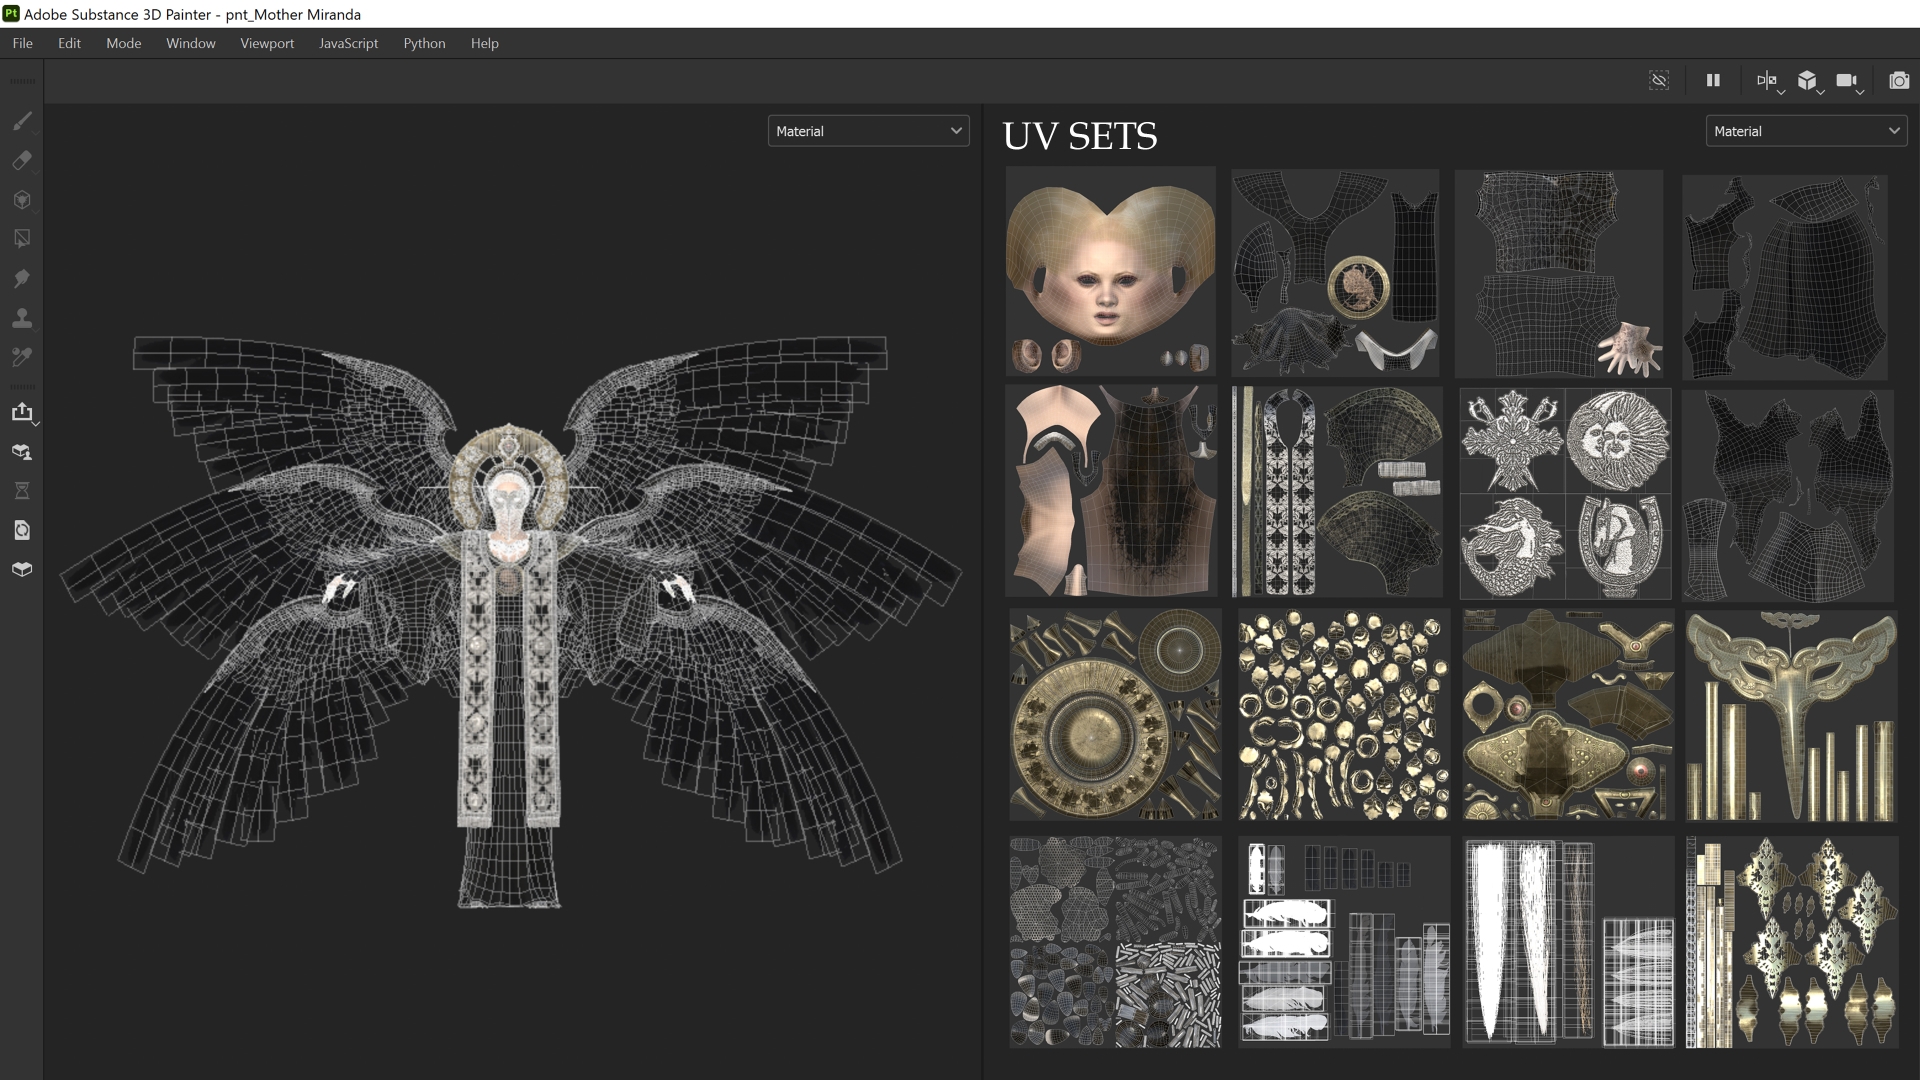Select the Projection tool icon
This screenshot has width=1920, height=1080.
tap(21, 200)
